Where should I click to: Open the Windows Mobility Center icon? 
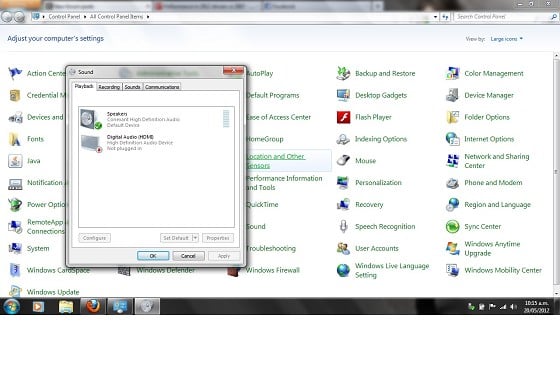pyautogui.click(x=452, y=270)
